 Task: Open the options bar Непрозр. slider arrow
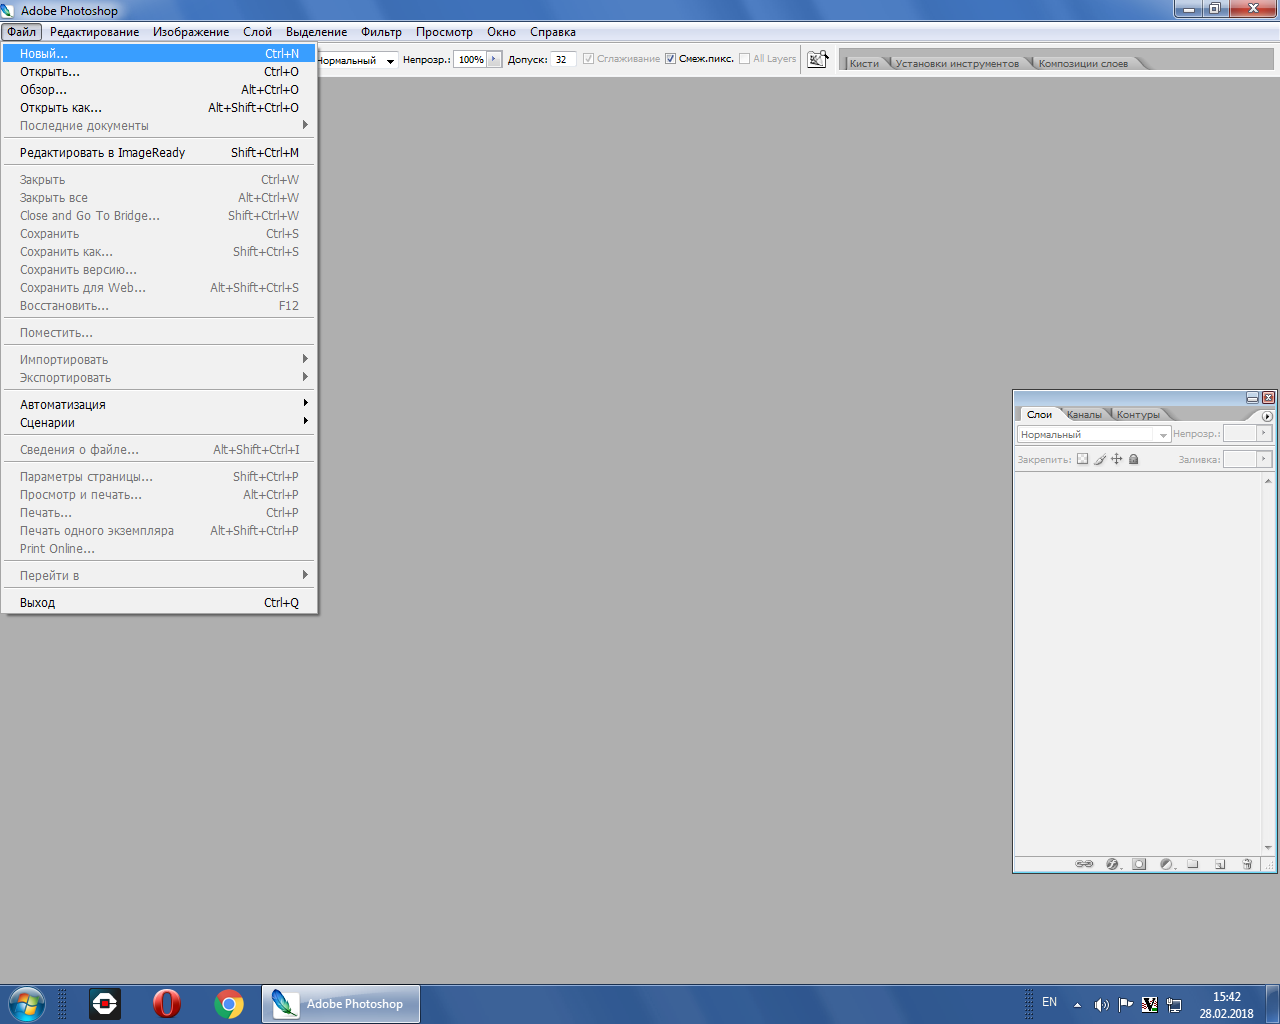point(494,59)
